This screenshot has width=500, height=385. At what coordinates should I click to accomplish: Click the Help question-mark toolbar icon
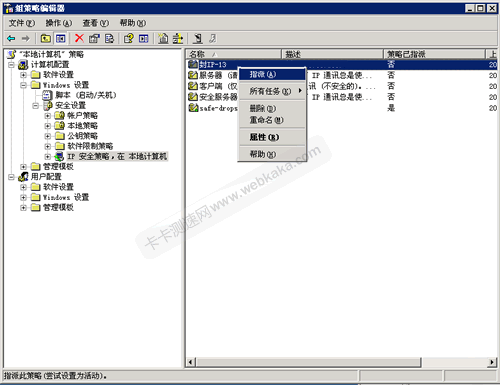(x=128, y=39)
